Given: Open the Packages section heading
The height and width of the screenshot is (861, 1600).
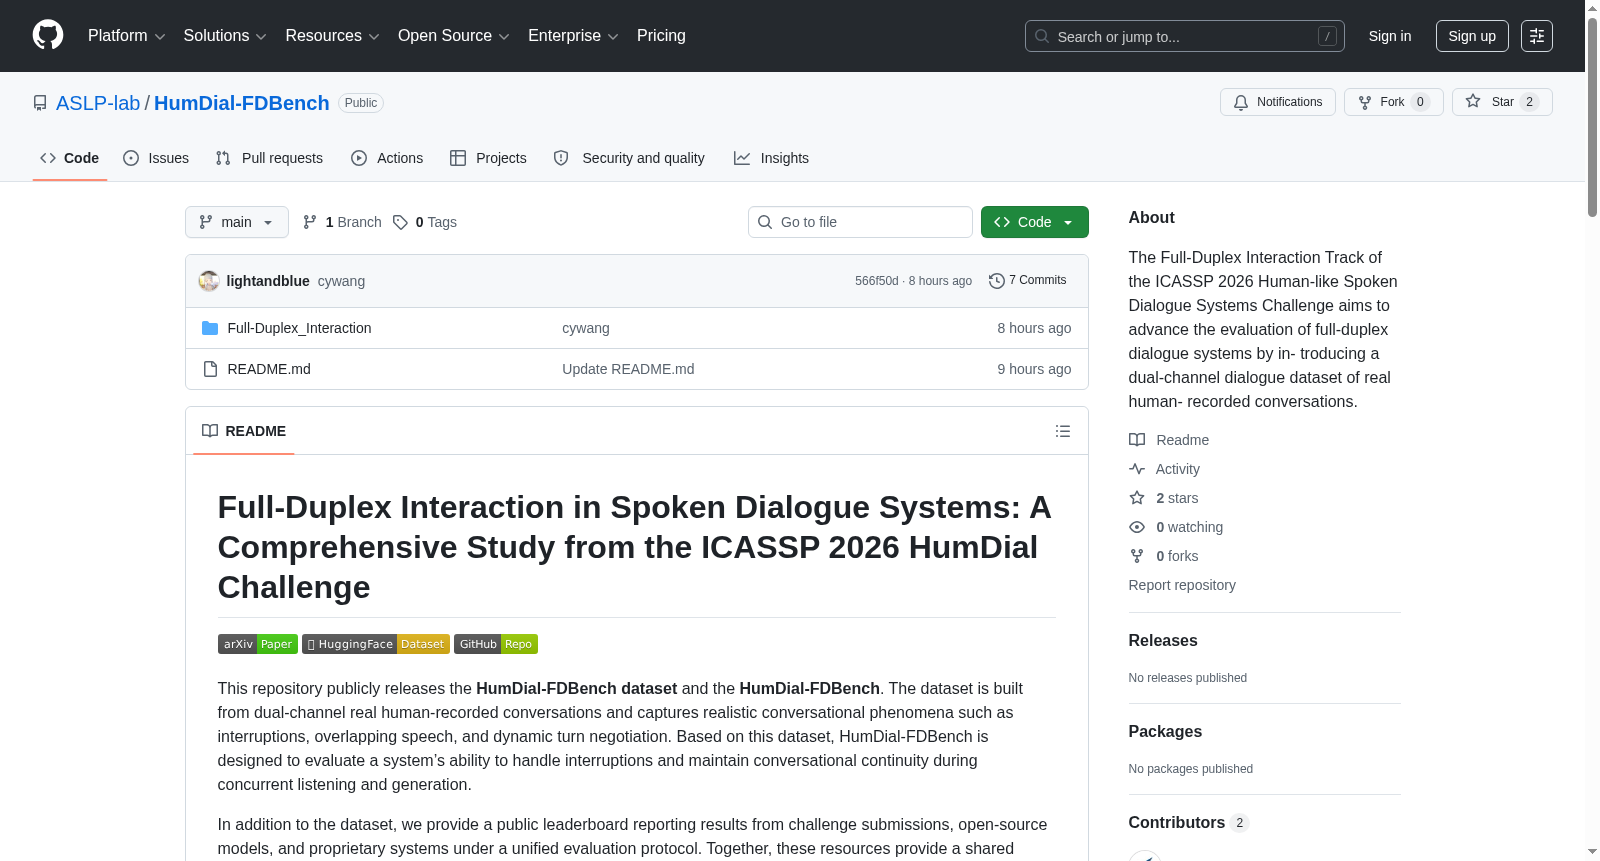Looking at the screenshot, I should 1165,731.
